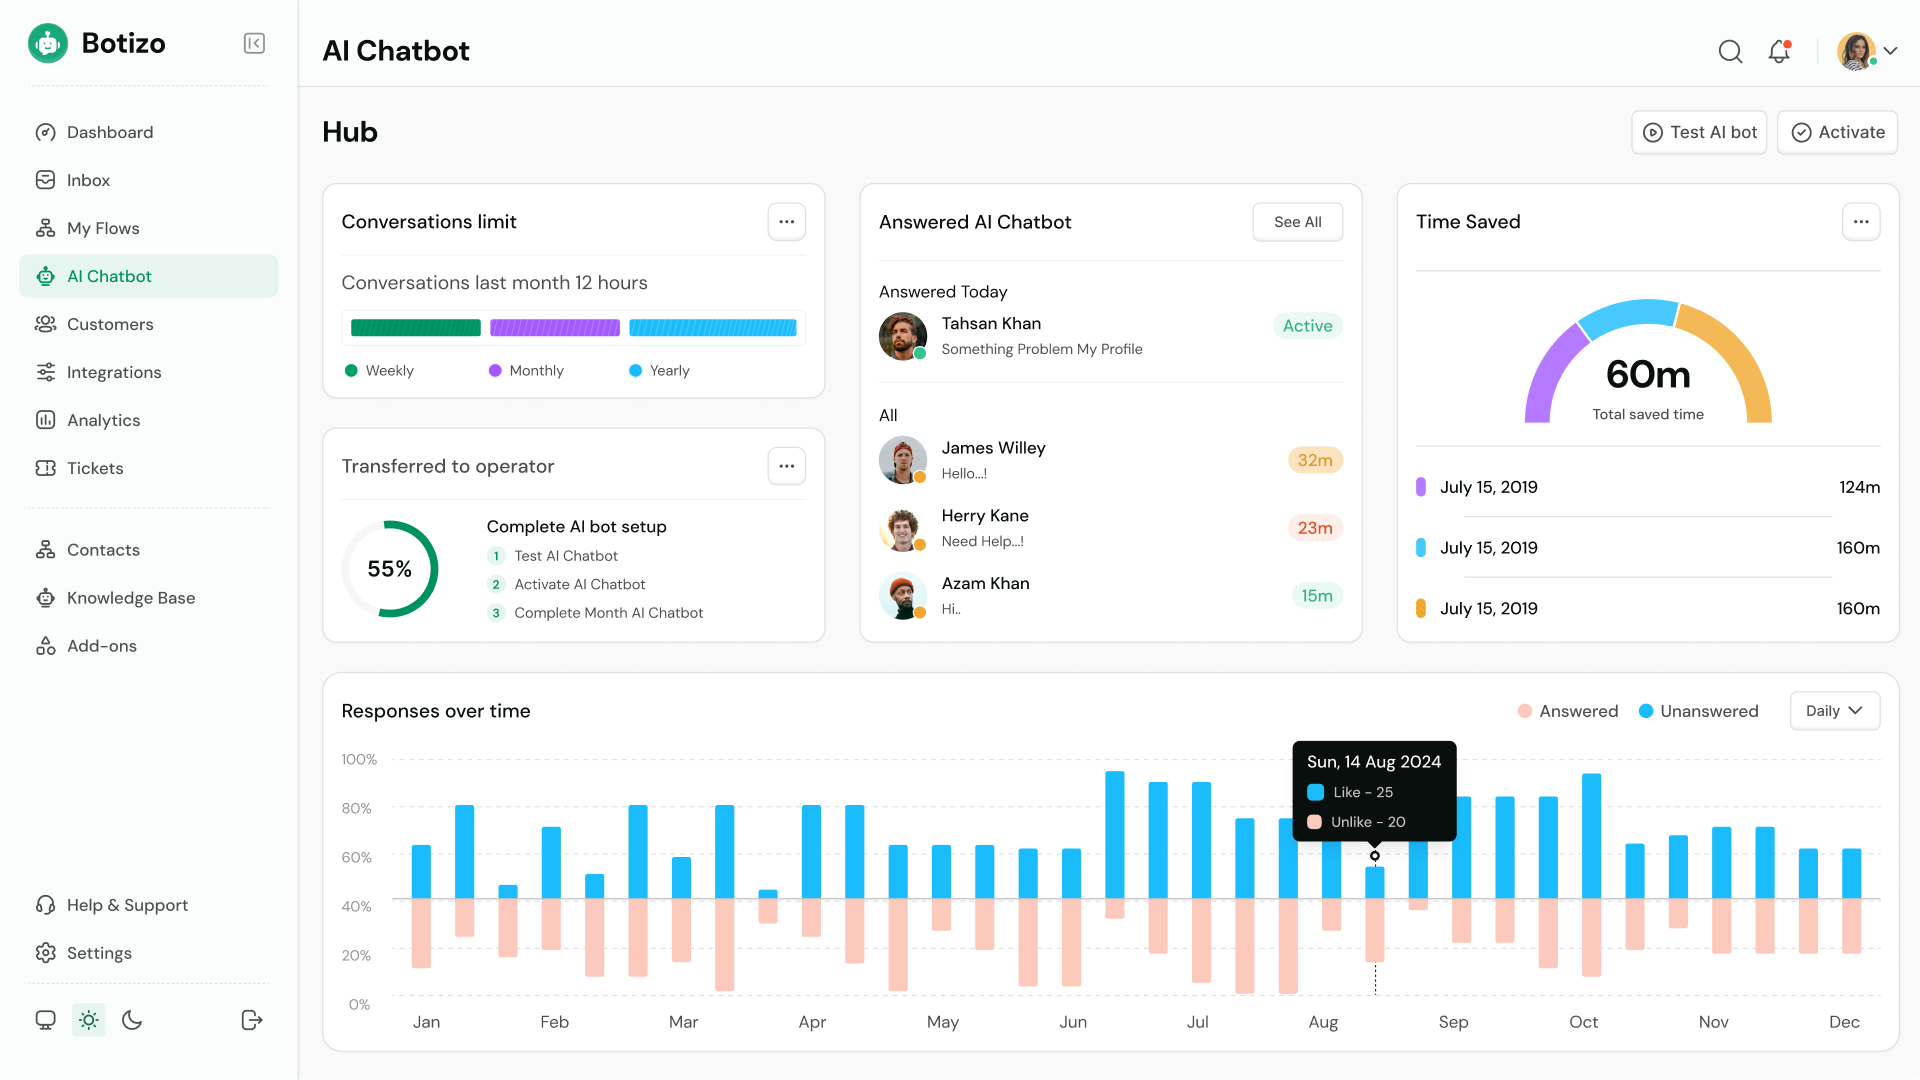Switch to the AI Chatbot section
Screen dimensions: 1920x1080
(109, 276)
